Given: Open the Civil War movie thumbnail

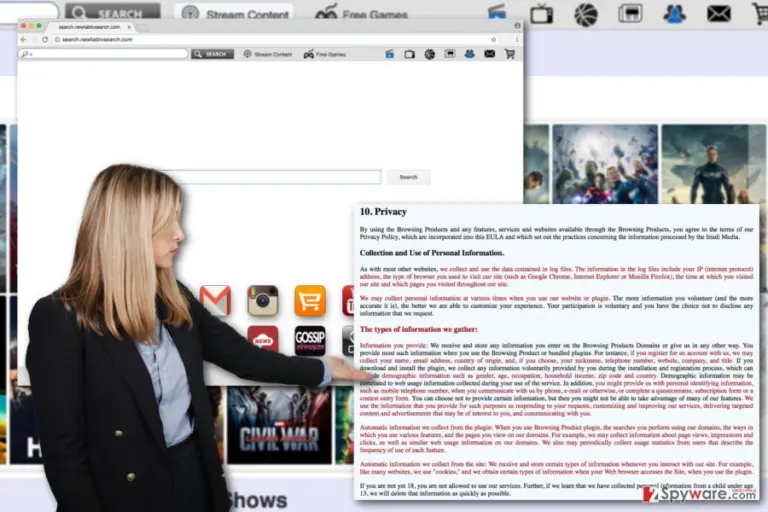Looking at the screenshot, I should point(279,425).
